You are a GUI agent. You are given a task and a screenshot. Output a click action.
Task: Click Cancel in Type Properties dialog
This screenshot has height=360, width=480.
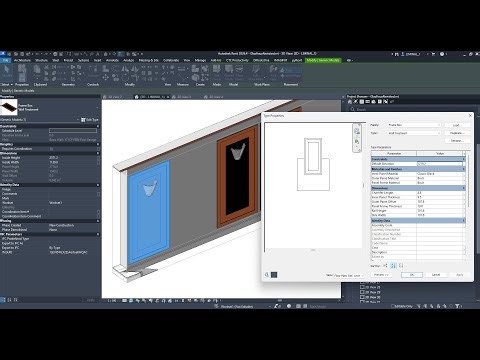(436, 275)
